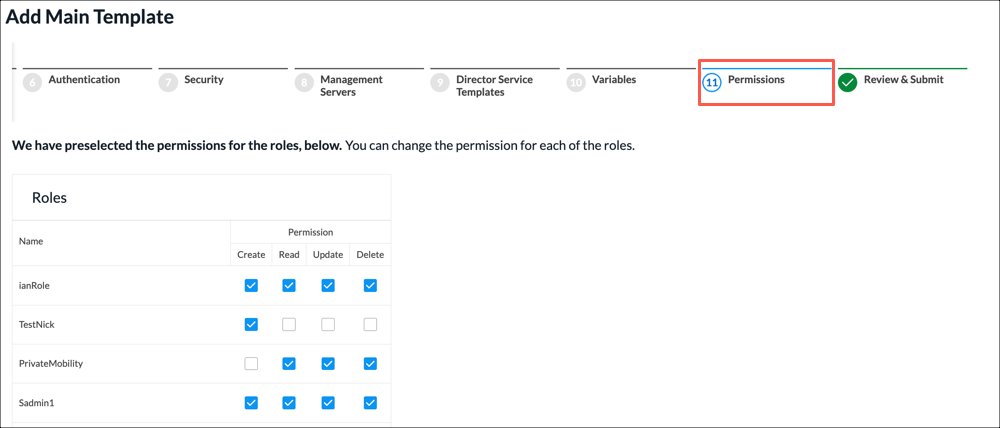Image resolution: width=1000 pixels, height=428 pixels.
Task: Click the ianRole role name
Action: click(34, 285)
